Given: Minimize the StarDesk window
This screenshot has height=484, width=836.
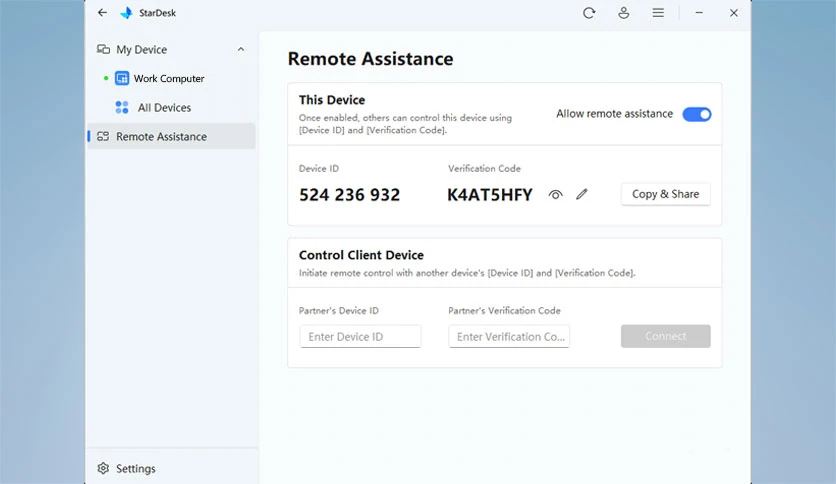Looking at the screenshot, I should point(699,13).
